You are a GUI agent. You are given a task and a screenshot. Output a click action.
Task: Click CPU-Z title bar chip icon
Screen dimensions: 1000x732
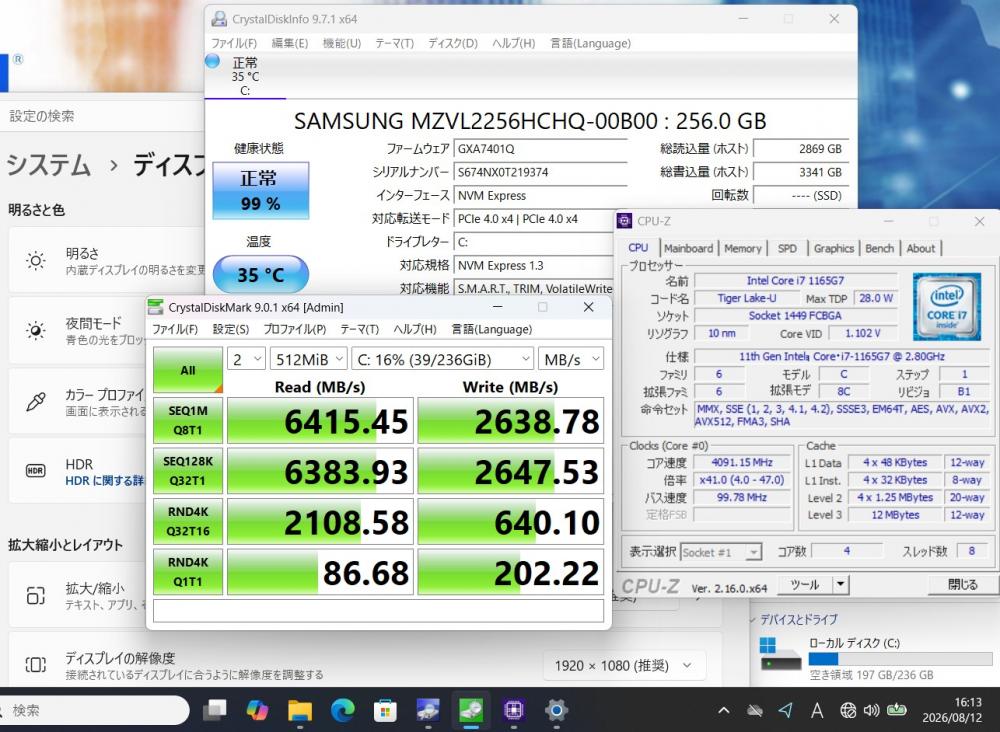tap(624, 221)
